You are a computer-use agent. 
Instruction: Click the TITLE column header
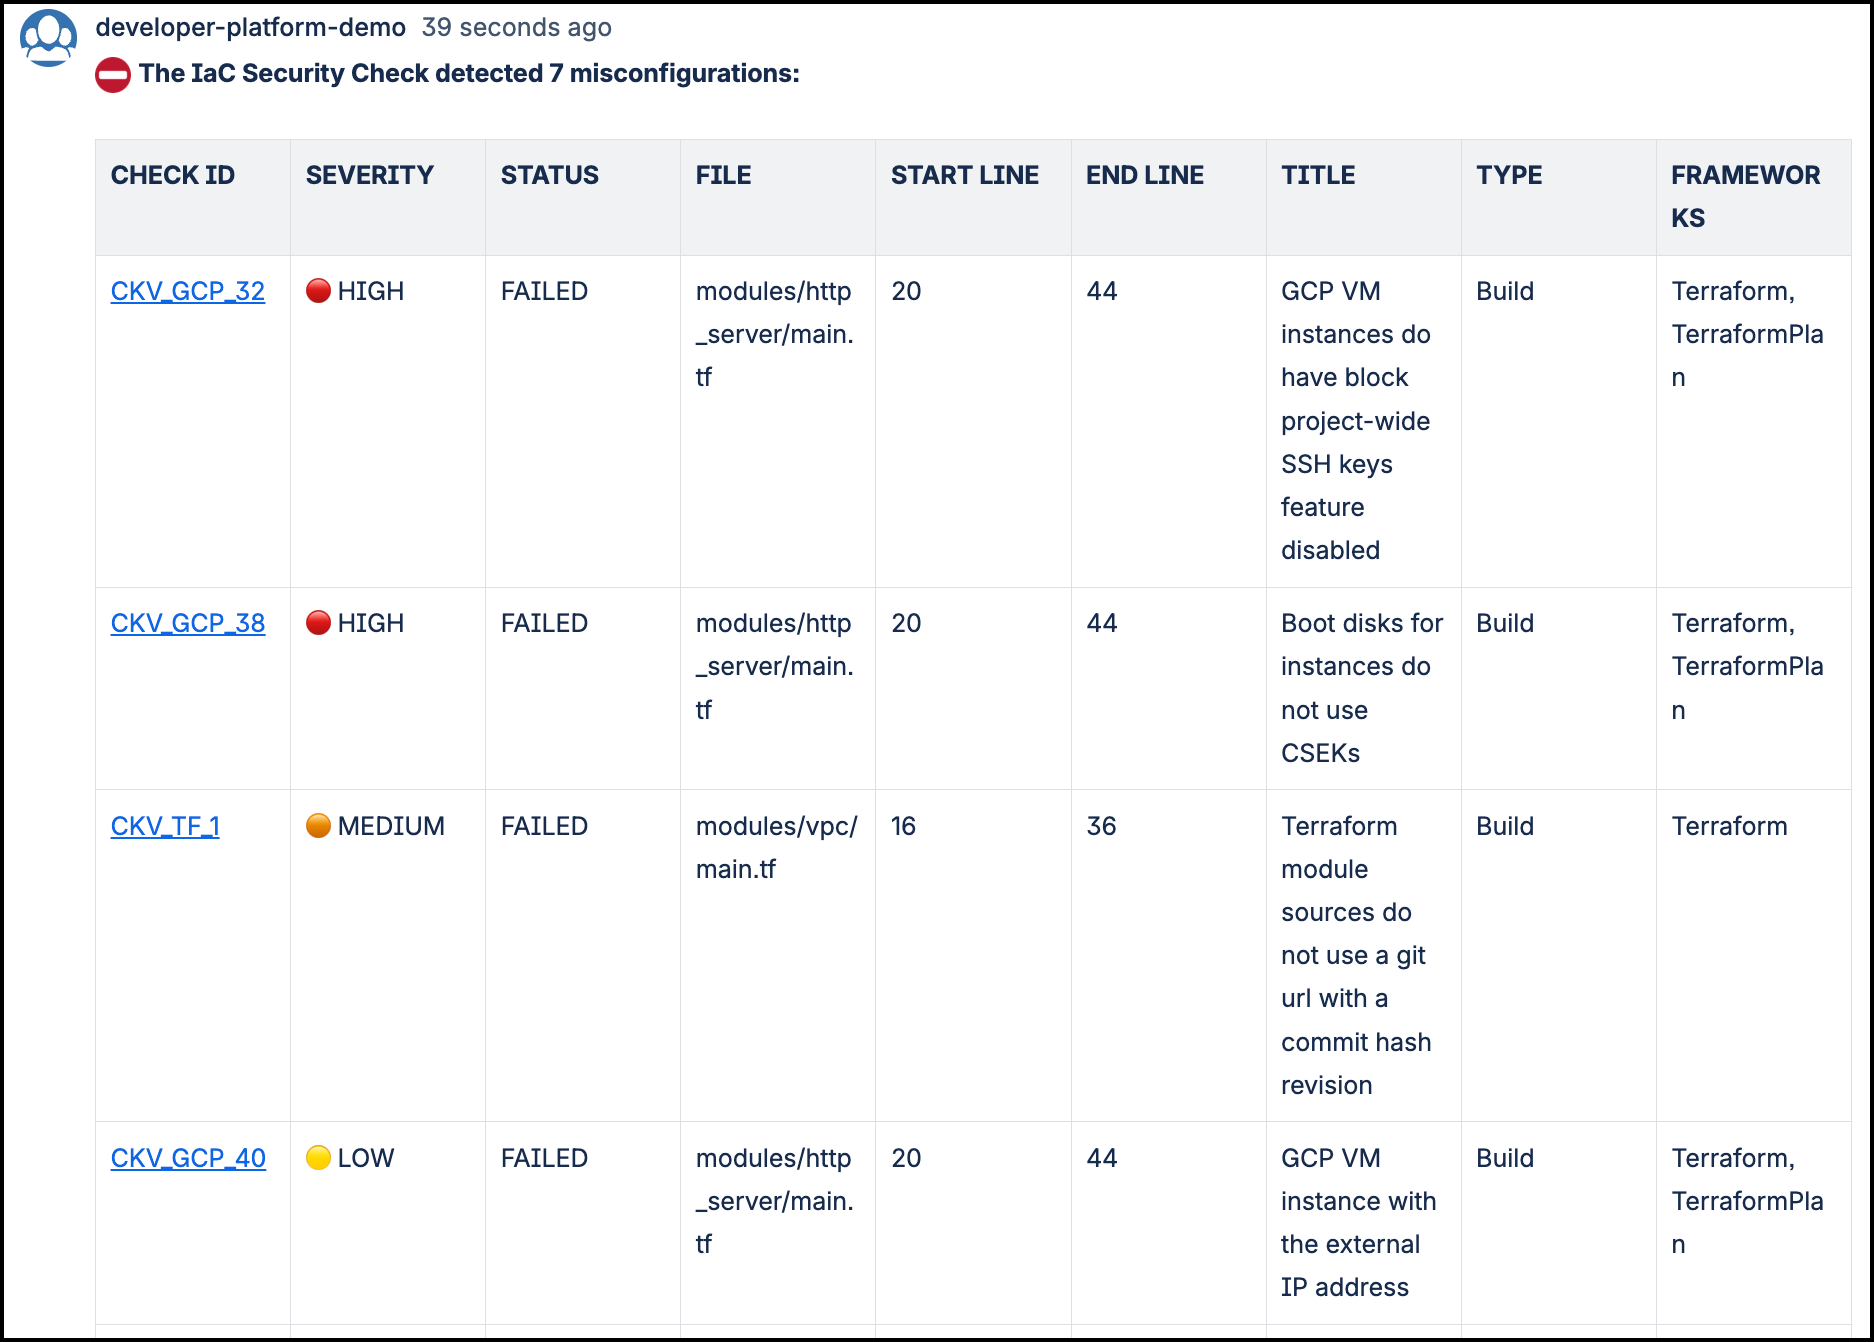(1318, 175)
